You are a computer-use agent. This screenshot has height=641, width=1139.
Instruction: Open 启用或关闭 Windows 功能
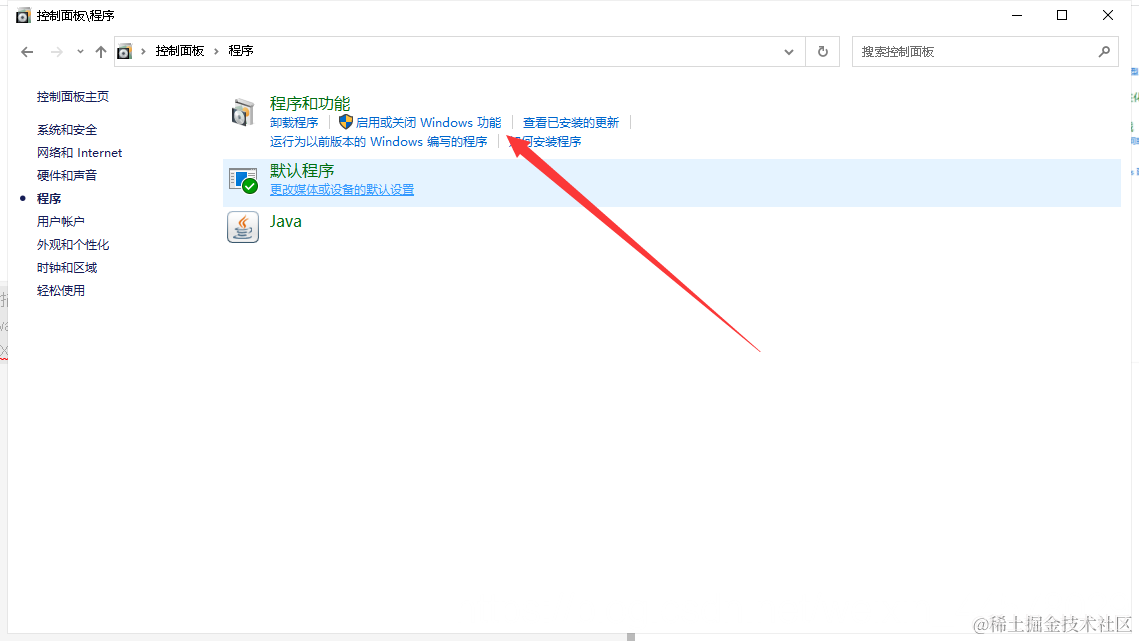click(x=429, y=123)
